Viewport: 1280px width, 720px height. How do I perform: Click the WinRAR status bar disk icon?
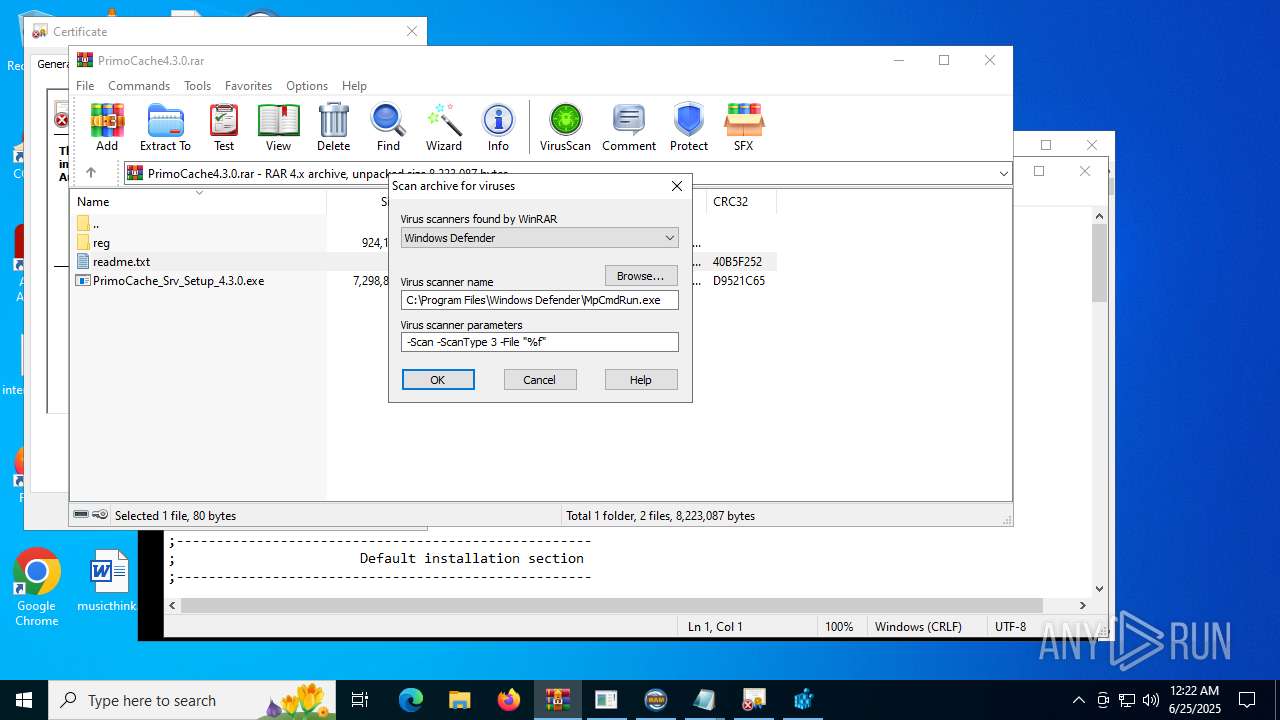[x=81, y=515]
